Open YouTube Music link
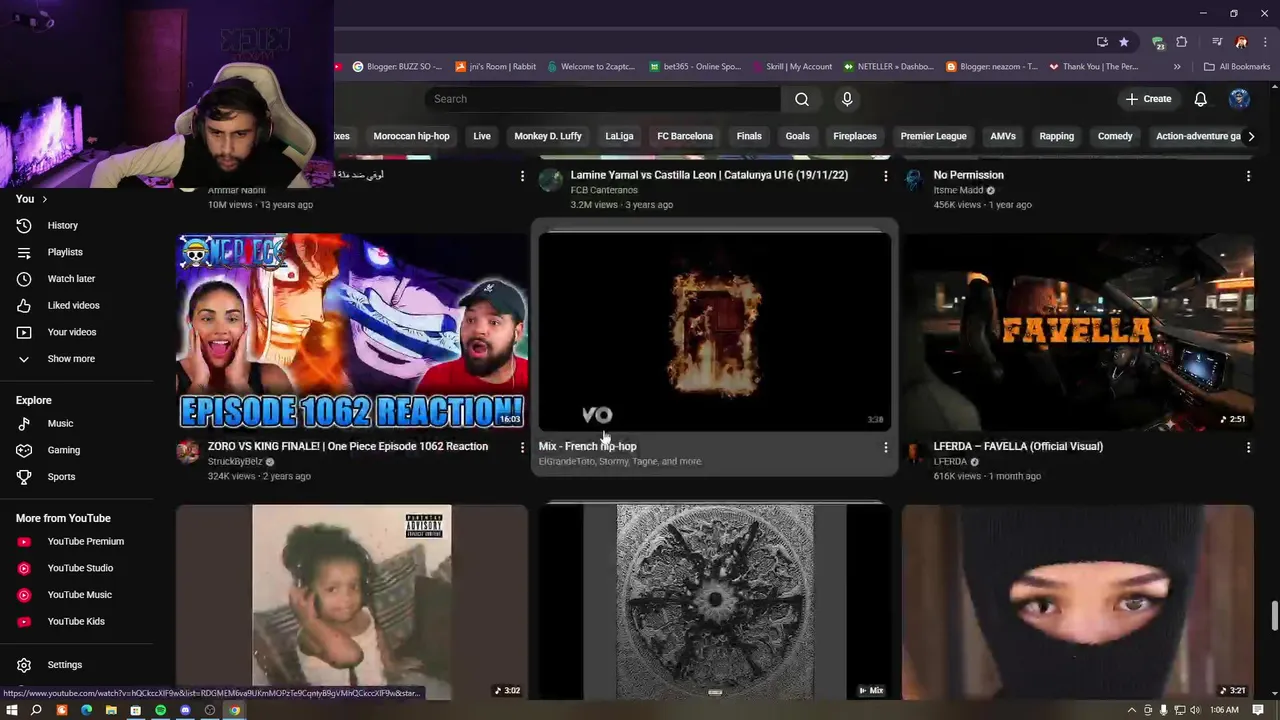Screen dimensions: 1280x720 tap(76, 595)
